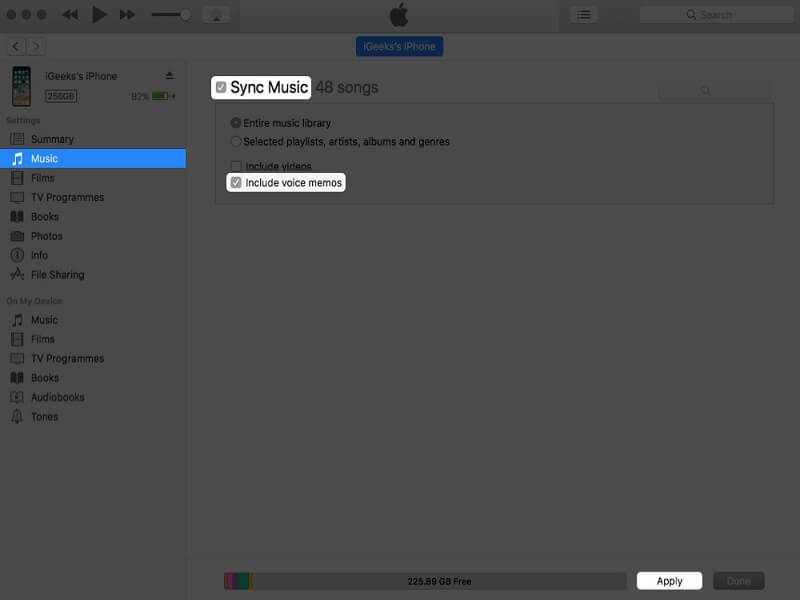Click the 256GB capacity label
This screenshot has height=600, width=800.
click(61, 96)
